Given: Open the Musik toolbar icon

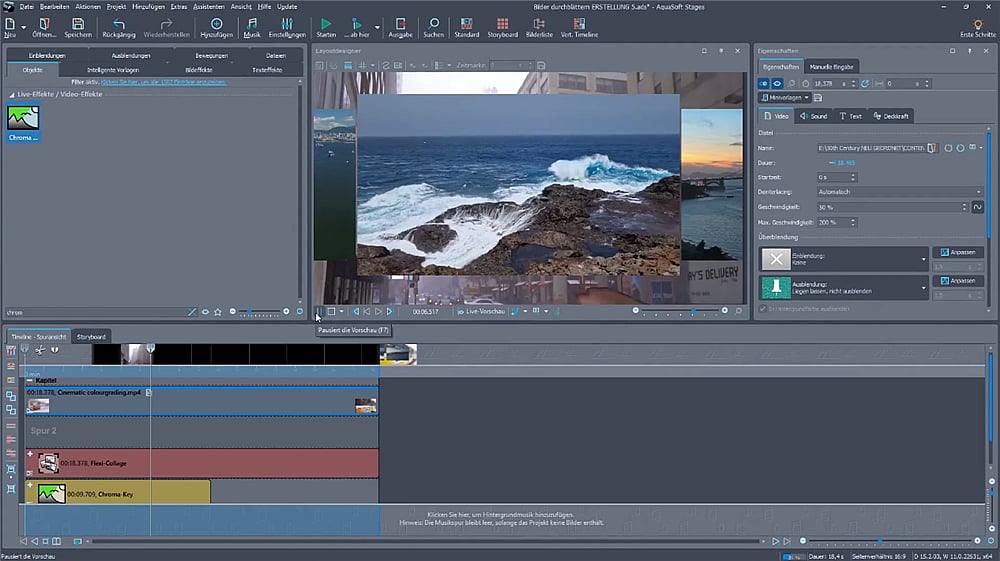Looking at the screenshot, I should [x=251, y=23].
